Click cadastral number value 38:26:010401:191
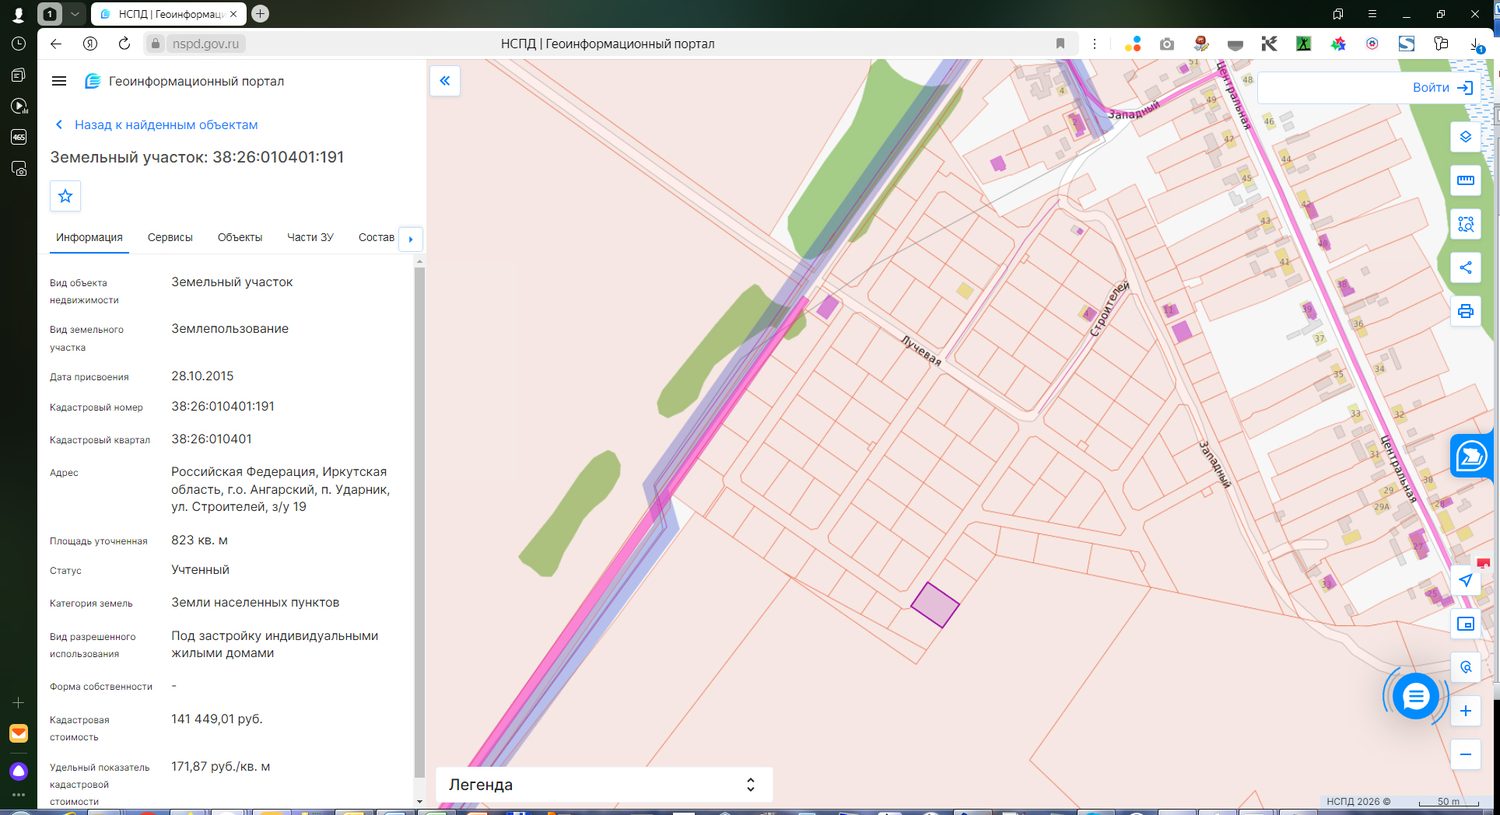This screenshot has width=1500, height=815. (x=223, y=407)
